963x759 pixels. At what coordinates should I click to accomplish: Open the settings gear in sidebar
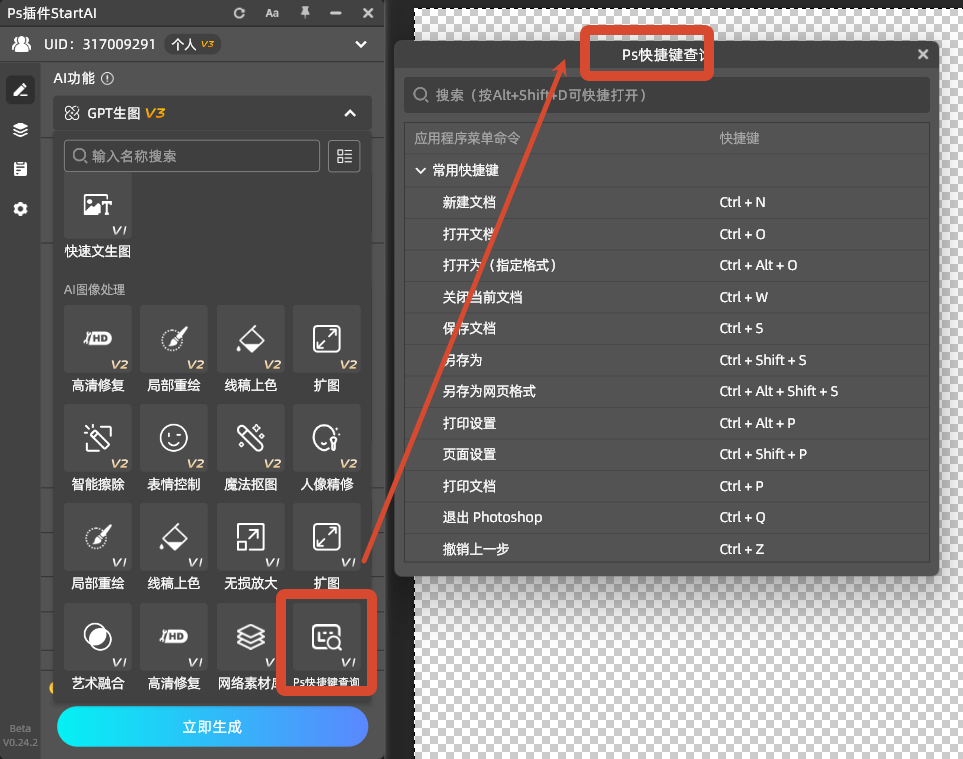point(20,209)
